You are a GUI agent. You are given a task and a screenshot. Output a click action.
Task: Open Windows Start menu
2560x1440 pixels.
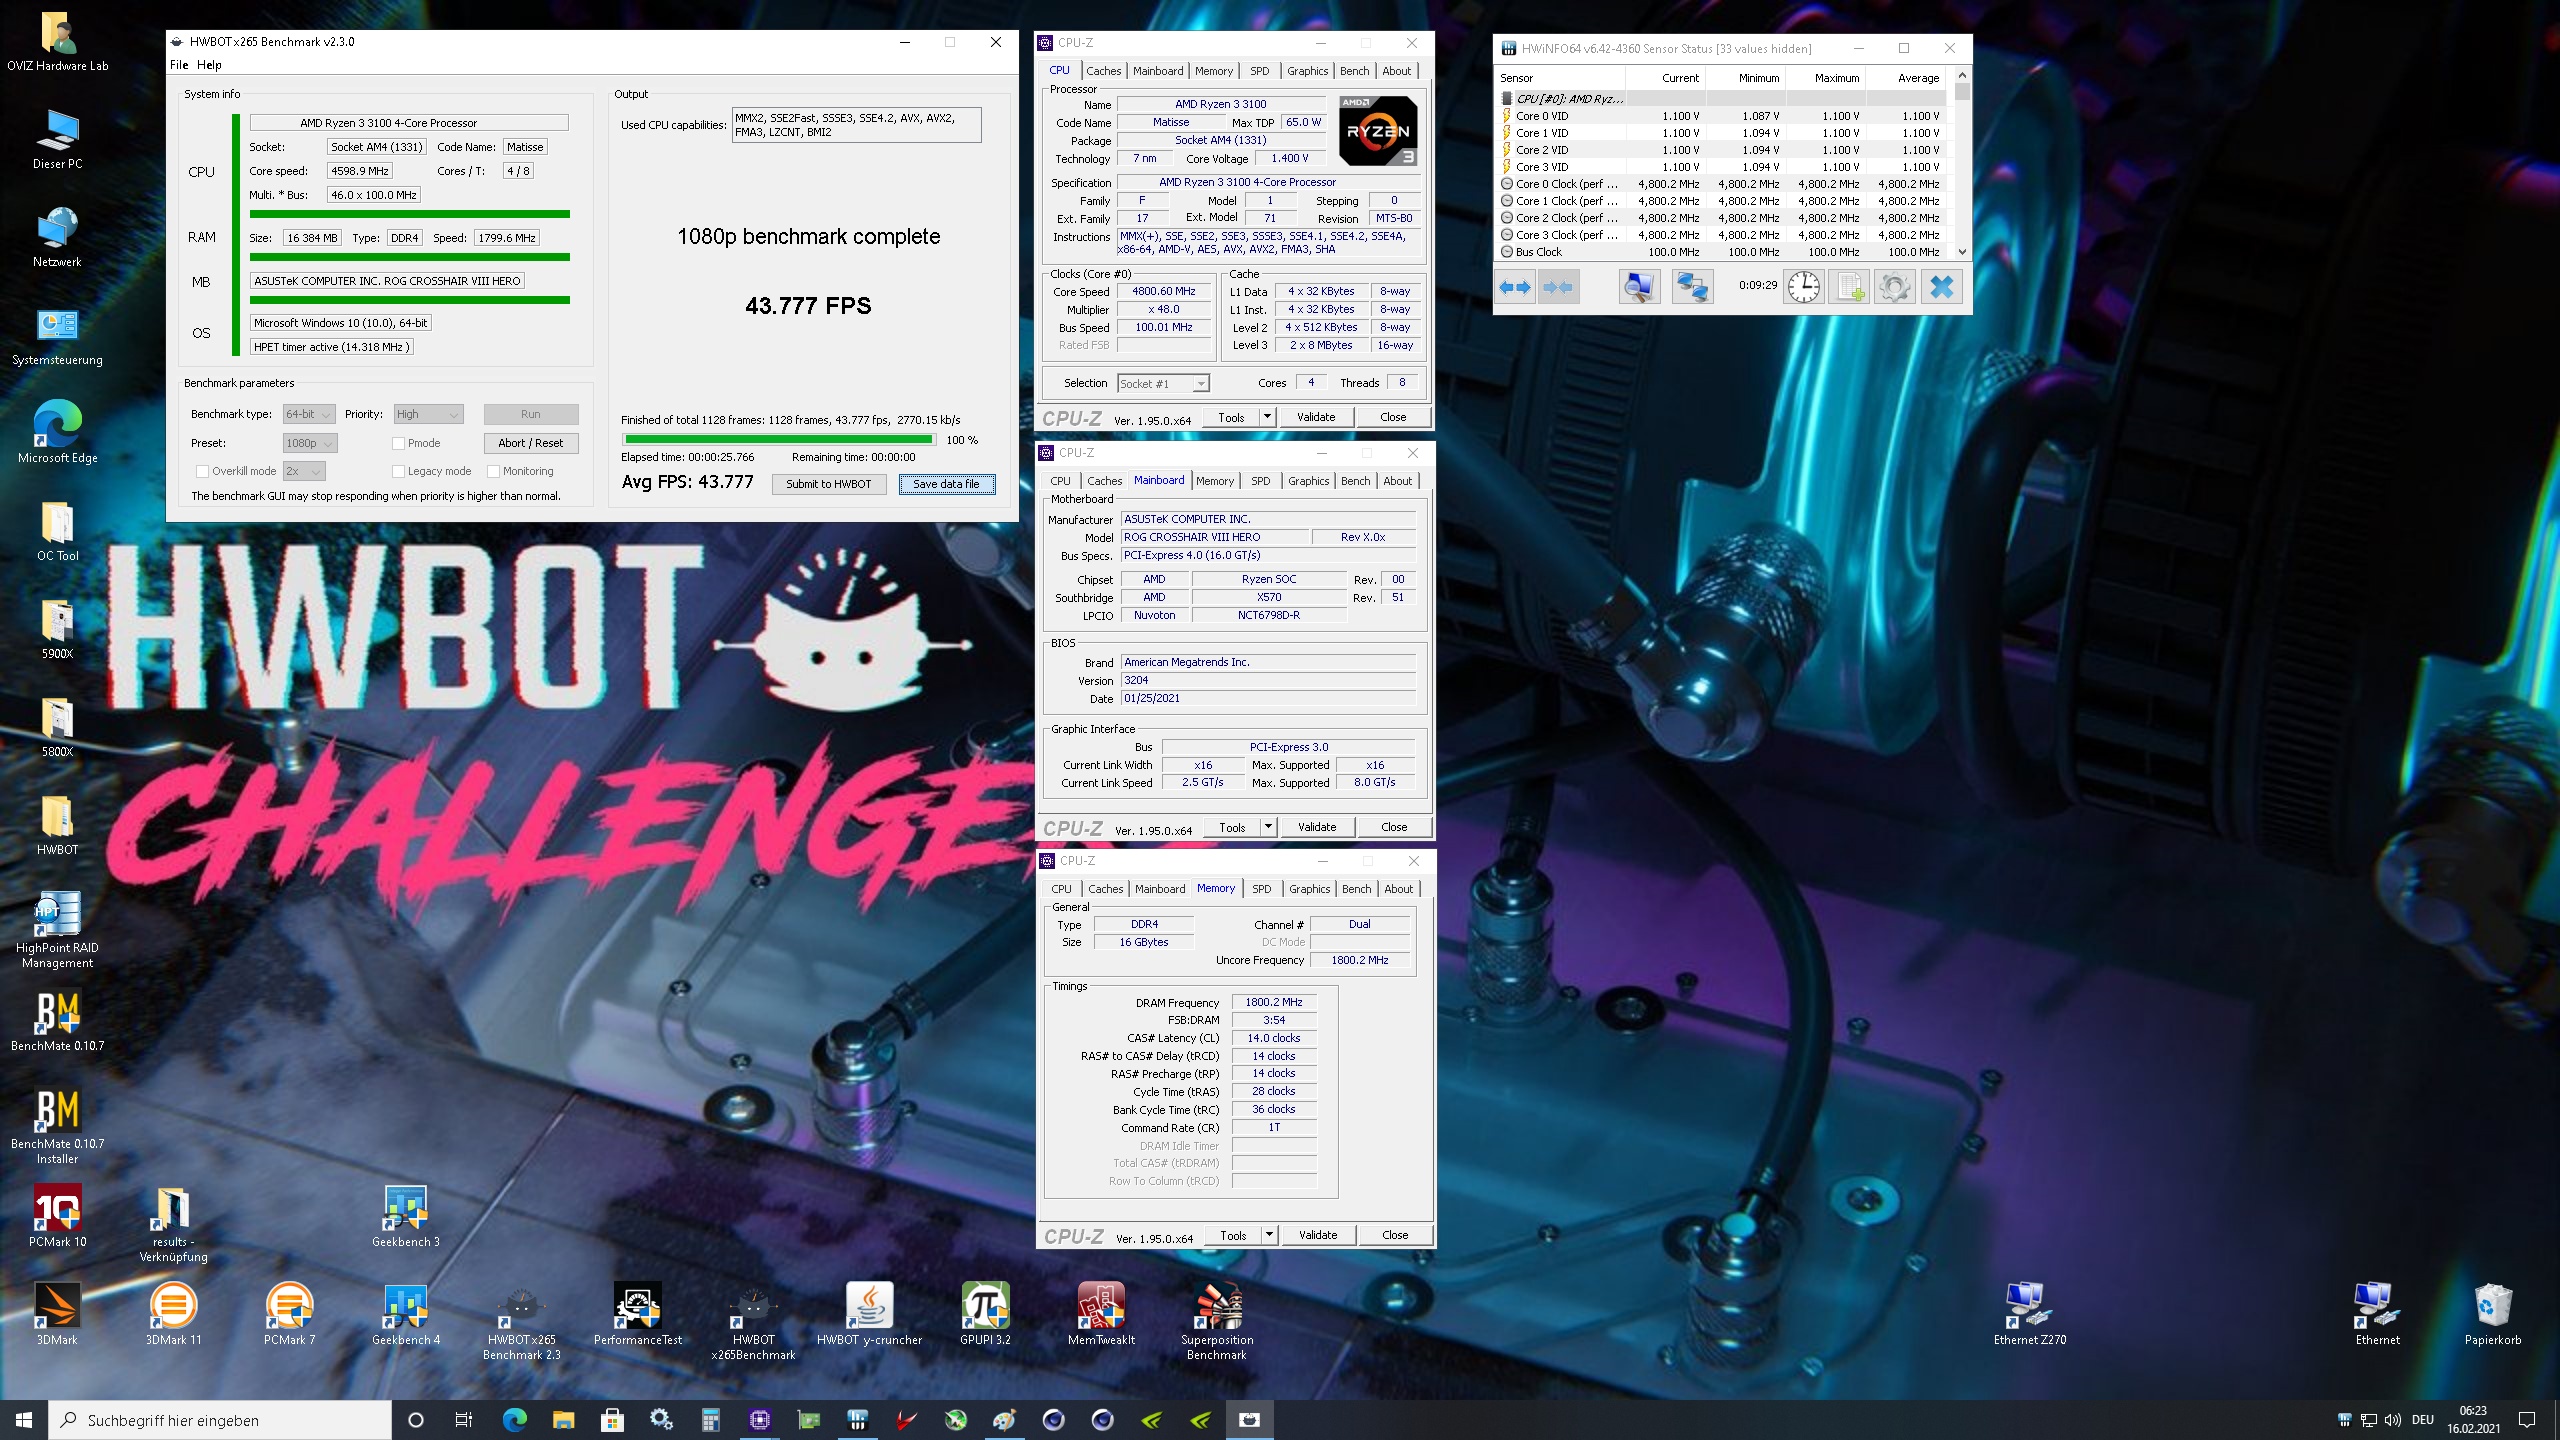[24, 1419]
